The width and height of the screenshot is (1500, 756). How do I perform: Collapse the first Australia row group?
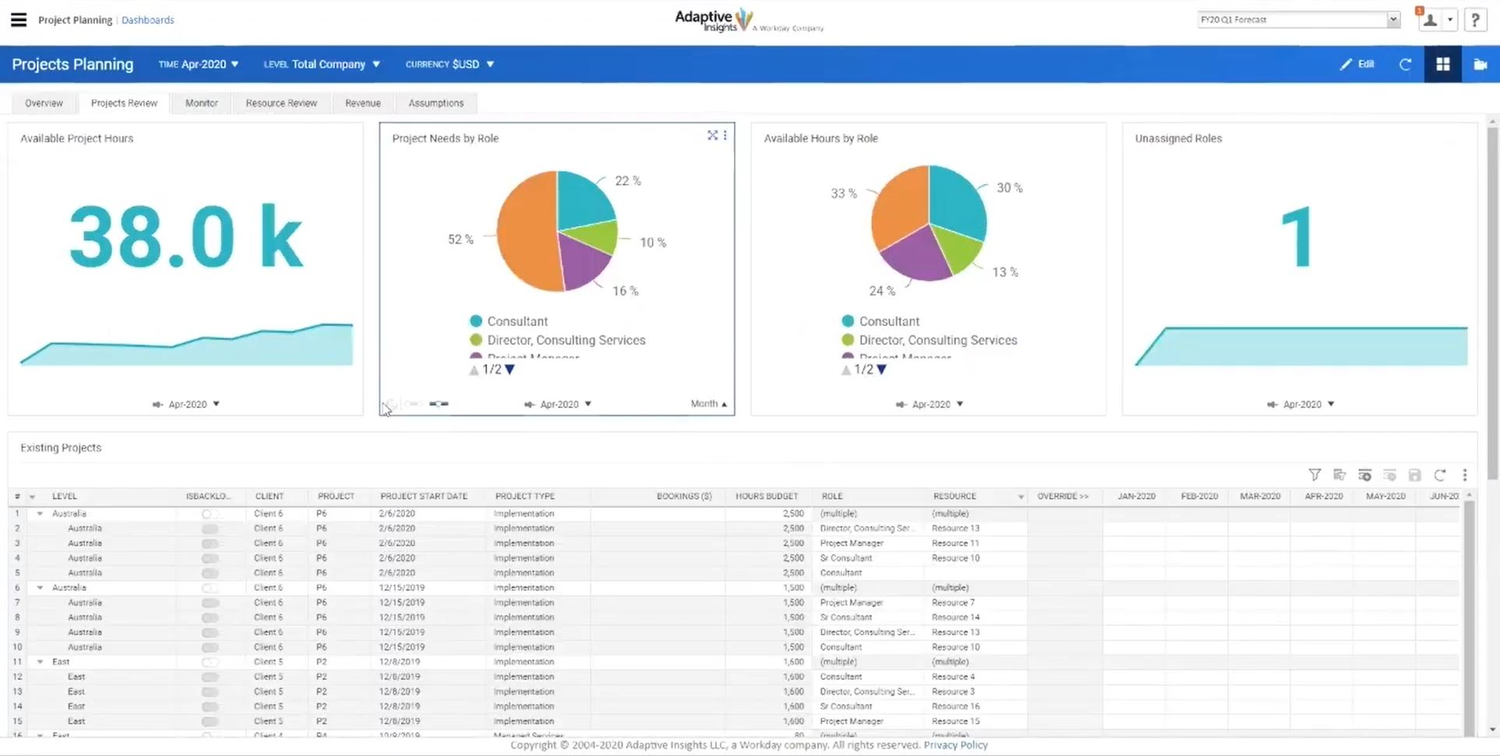[x=40, y=513]
